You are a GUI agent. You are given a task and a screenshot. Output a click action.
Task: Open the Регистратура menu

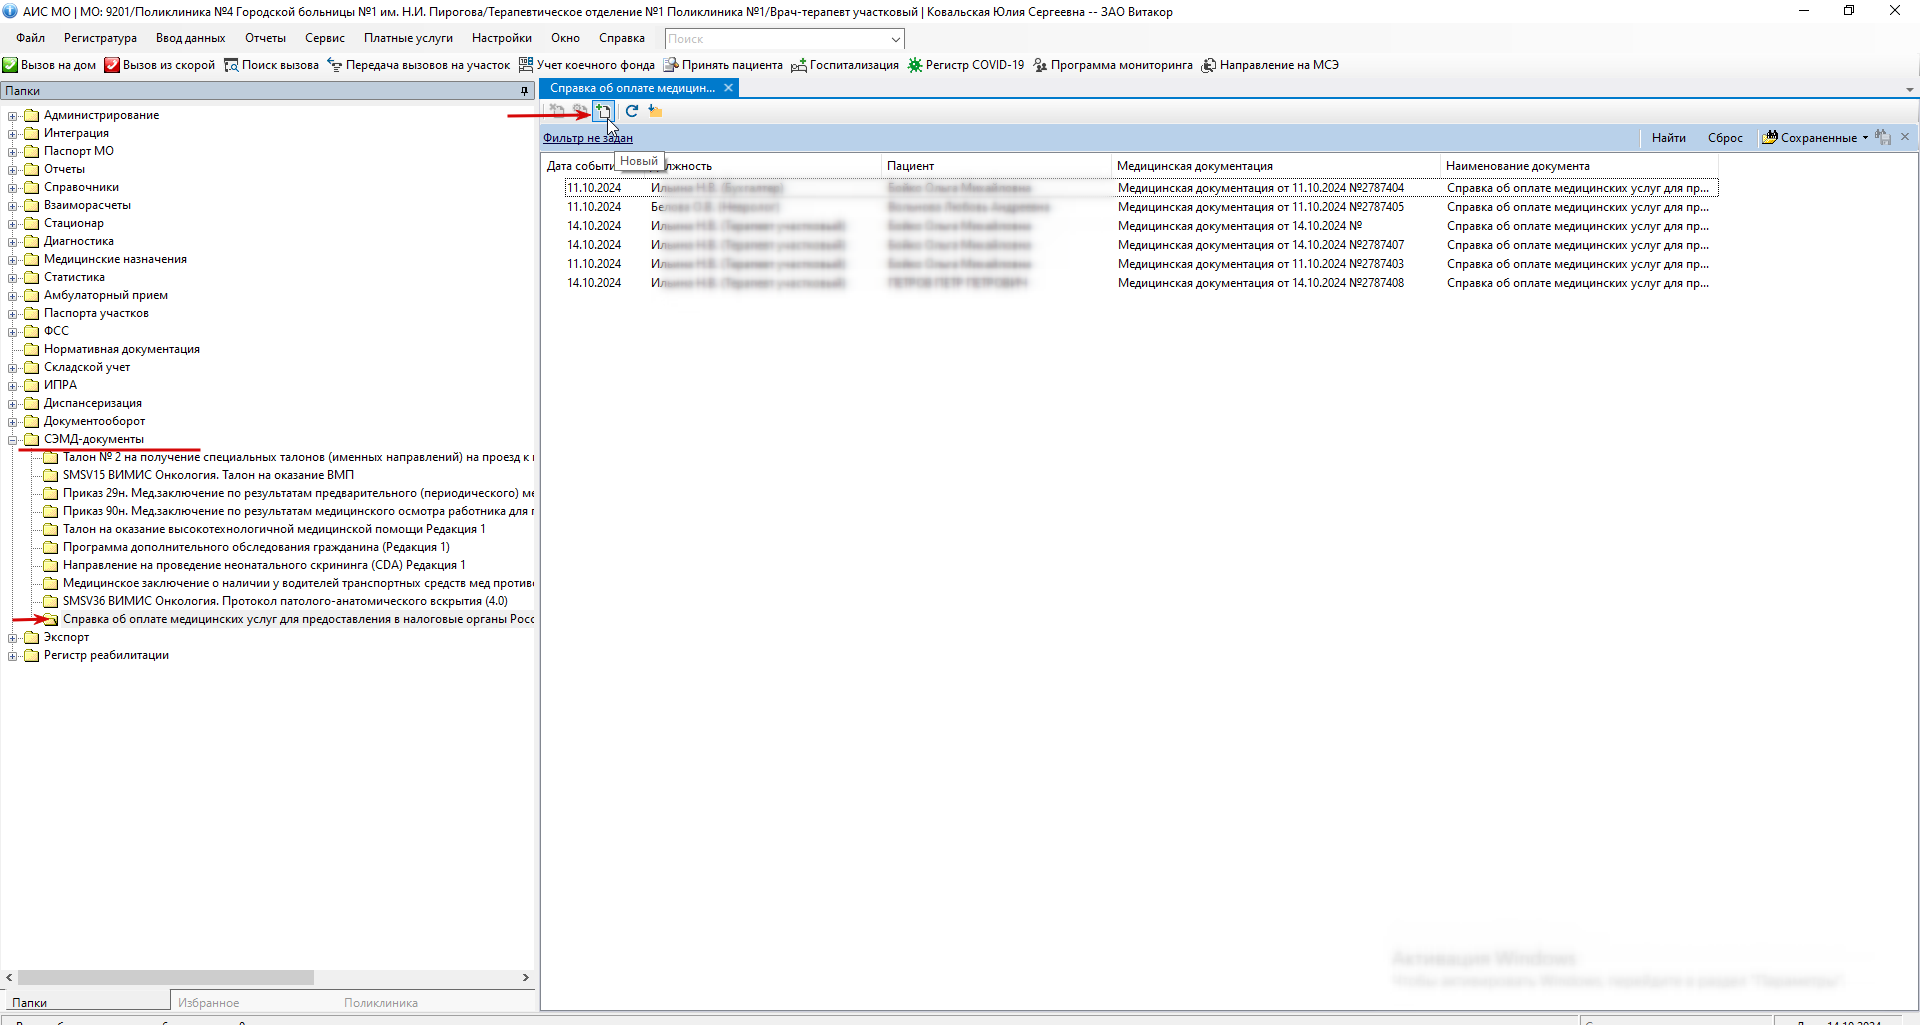(x=100, y=38)
